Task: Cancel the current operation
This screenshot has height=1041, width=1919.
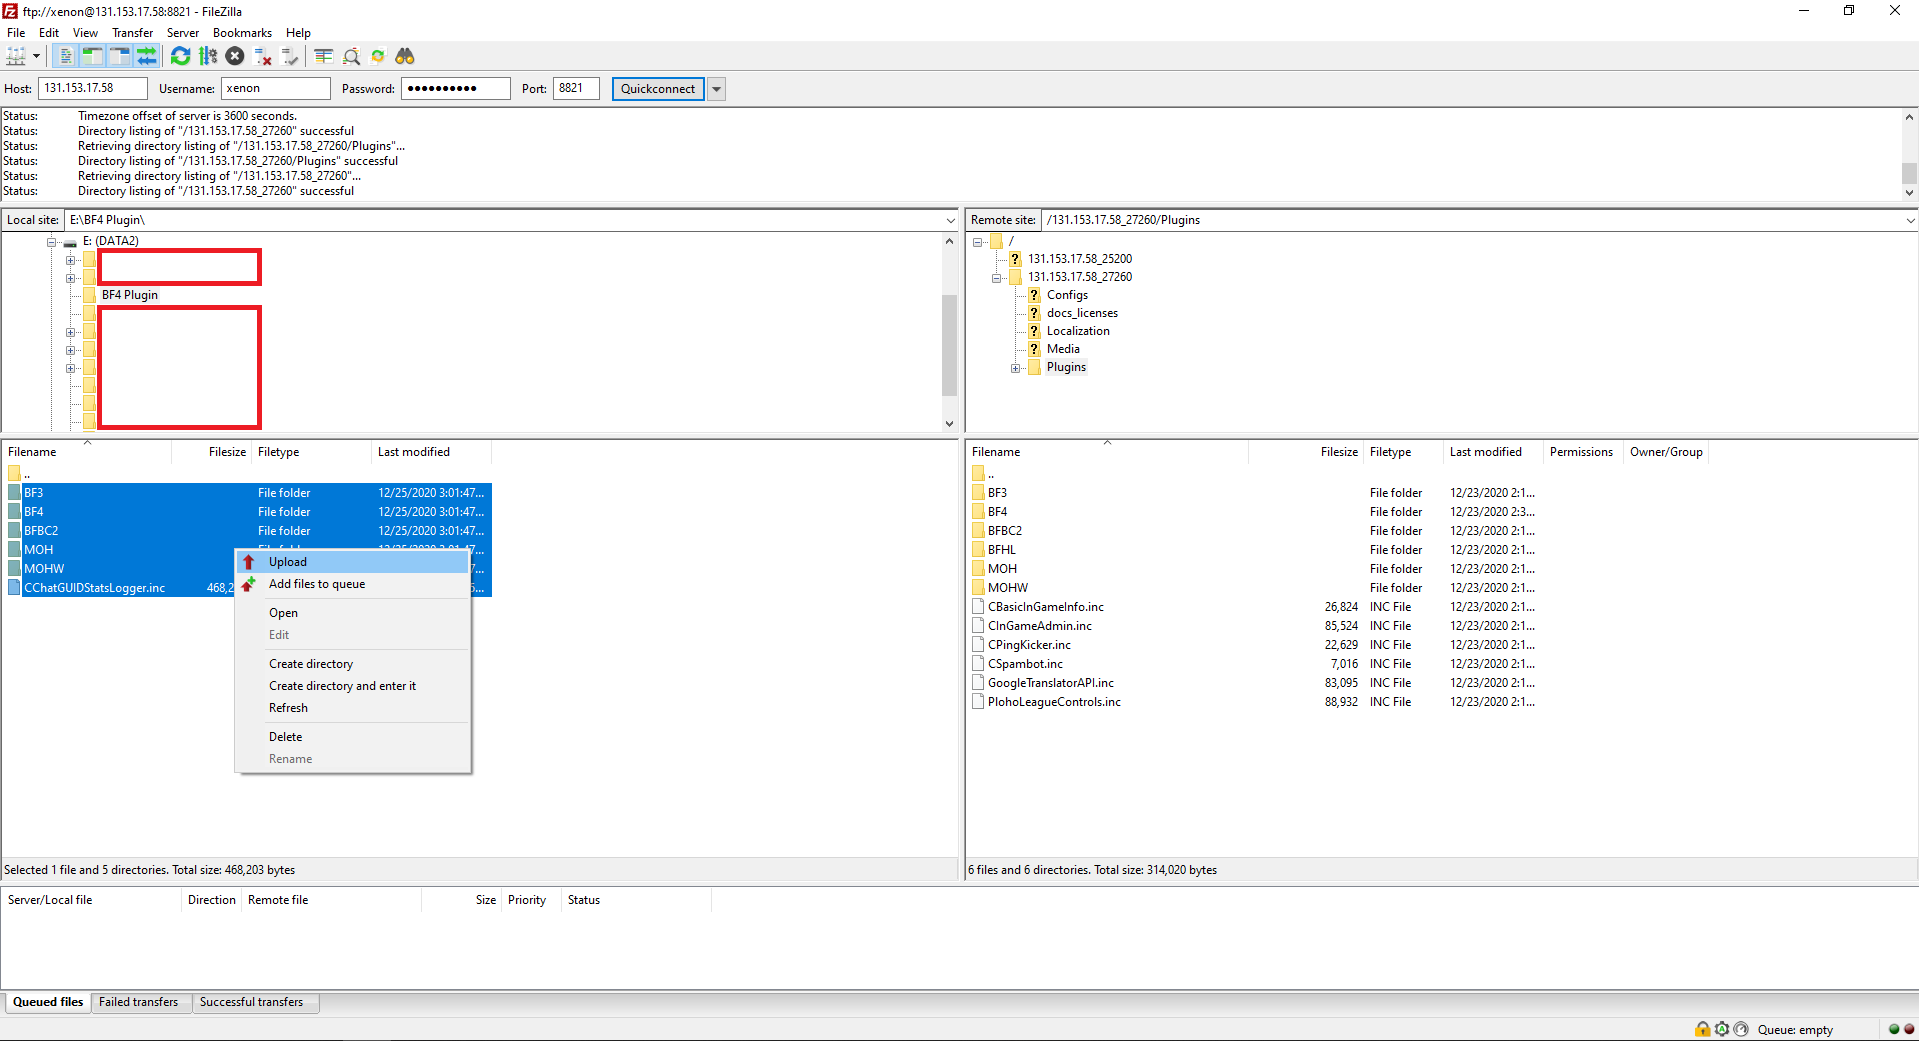Action: [235, 57]
